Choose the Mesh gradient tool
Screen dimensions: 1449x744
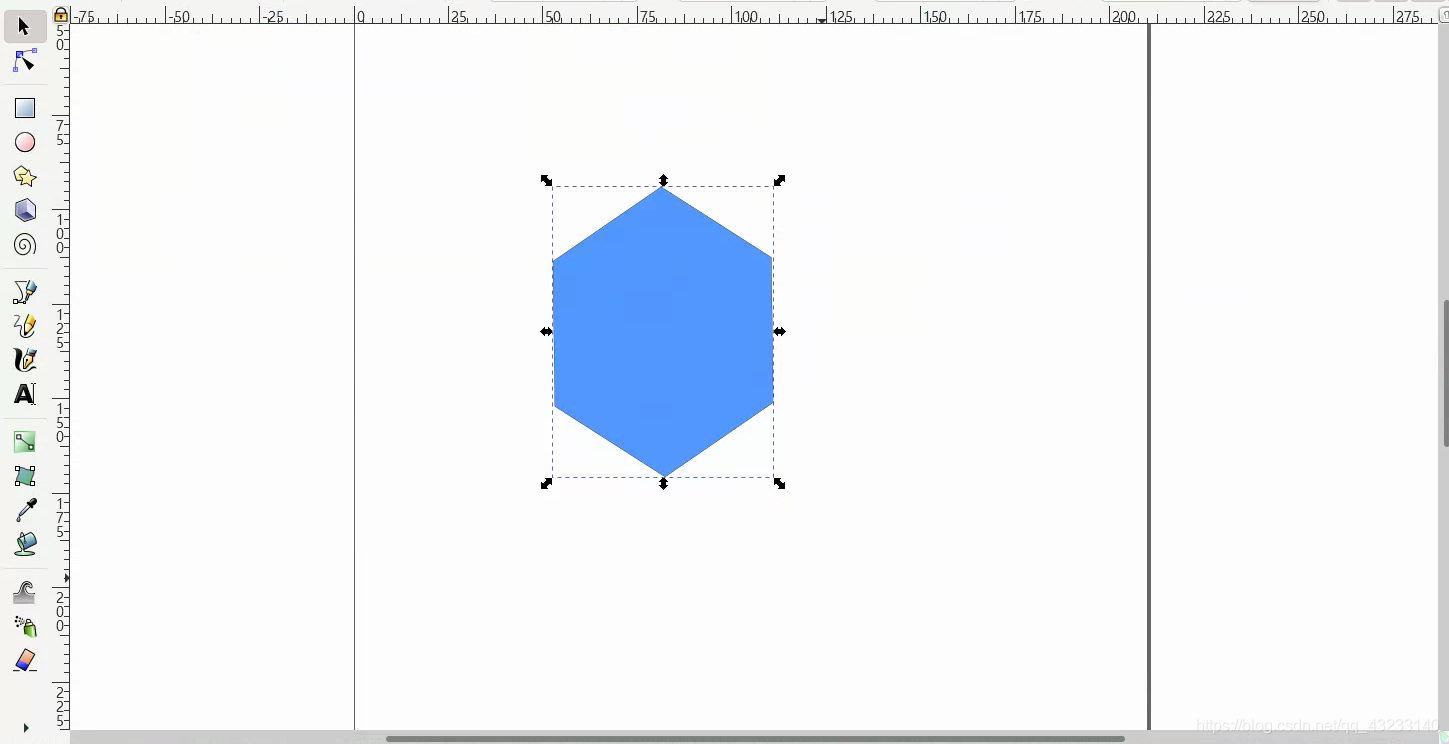(24, 475)
